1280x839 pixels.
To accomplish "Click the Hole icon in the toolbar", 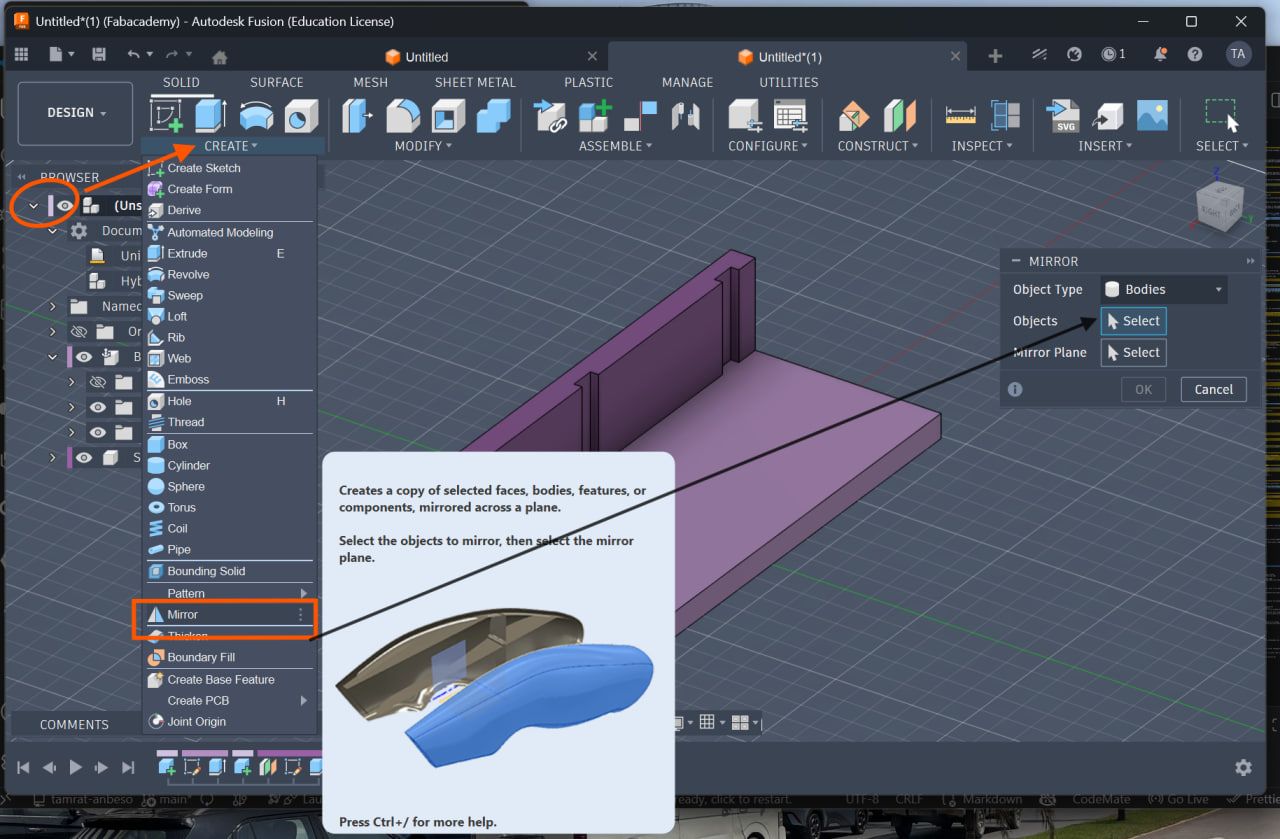I will tap(301, 115).
